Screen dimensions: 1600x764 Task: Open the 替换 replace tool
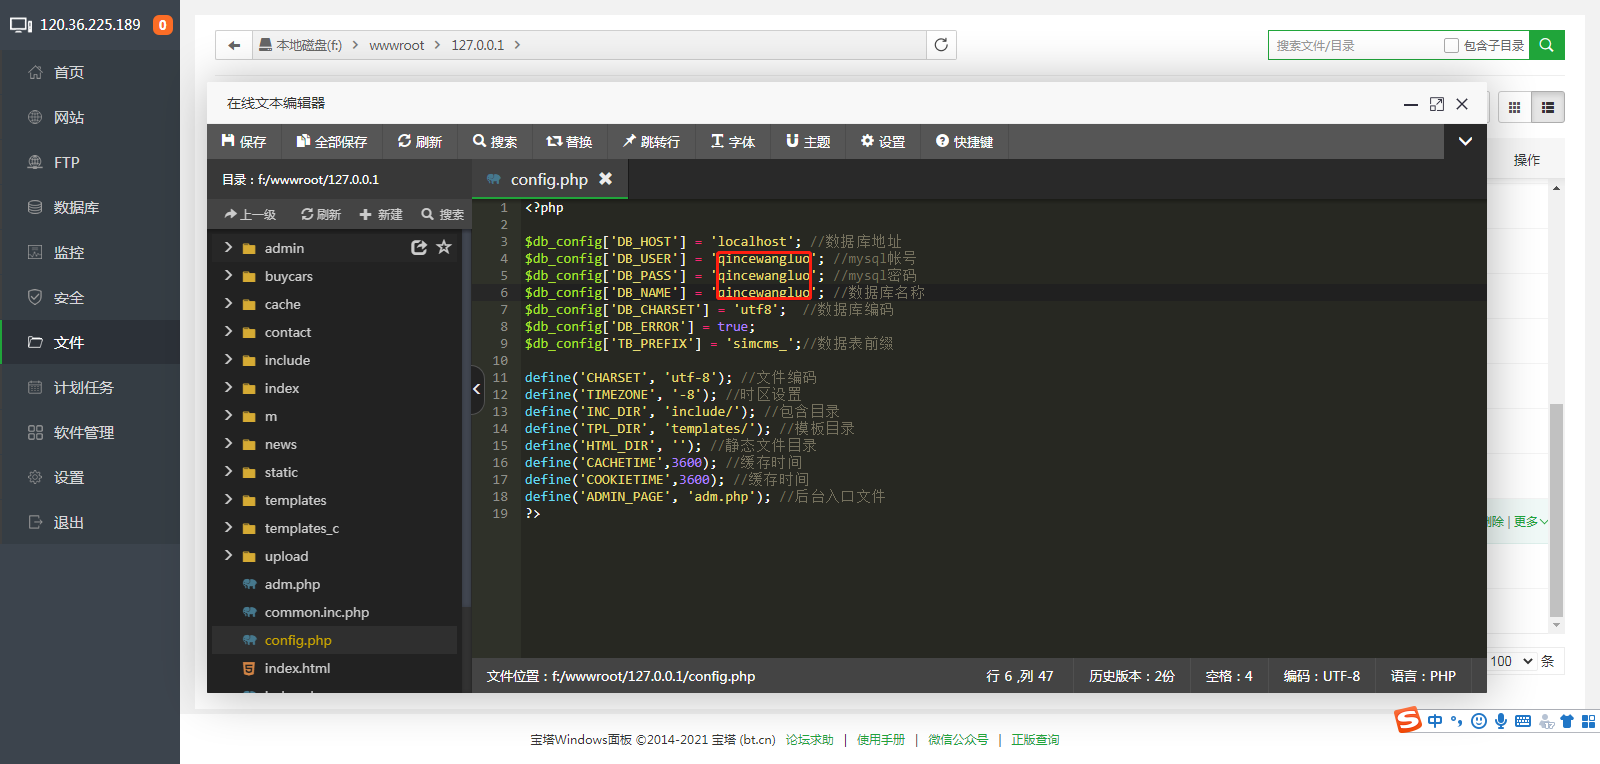569,142
